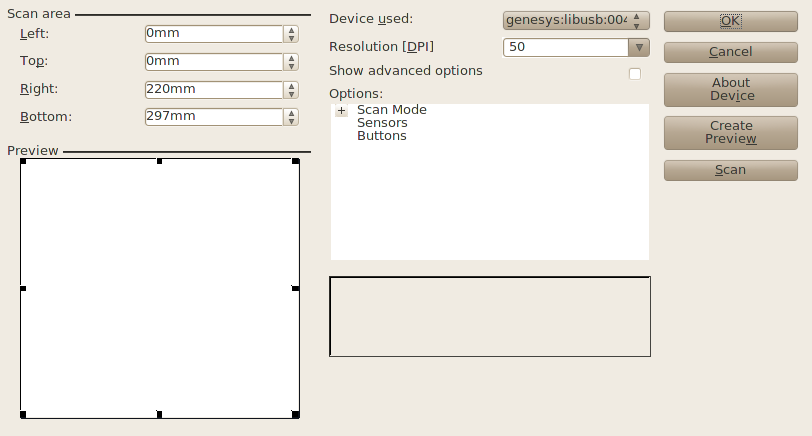
Task: Open the Device used dropdown
Action: 576,21
